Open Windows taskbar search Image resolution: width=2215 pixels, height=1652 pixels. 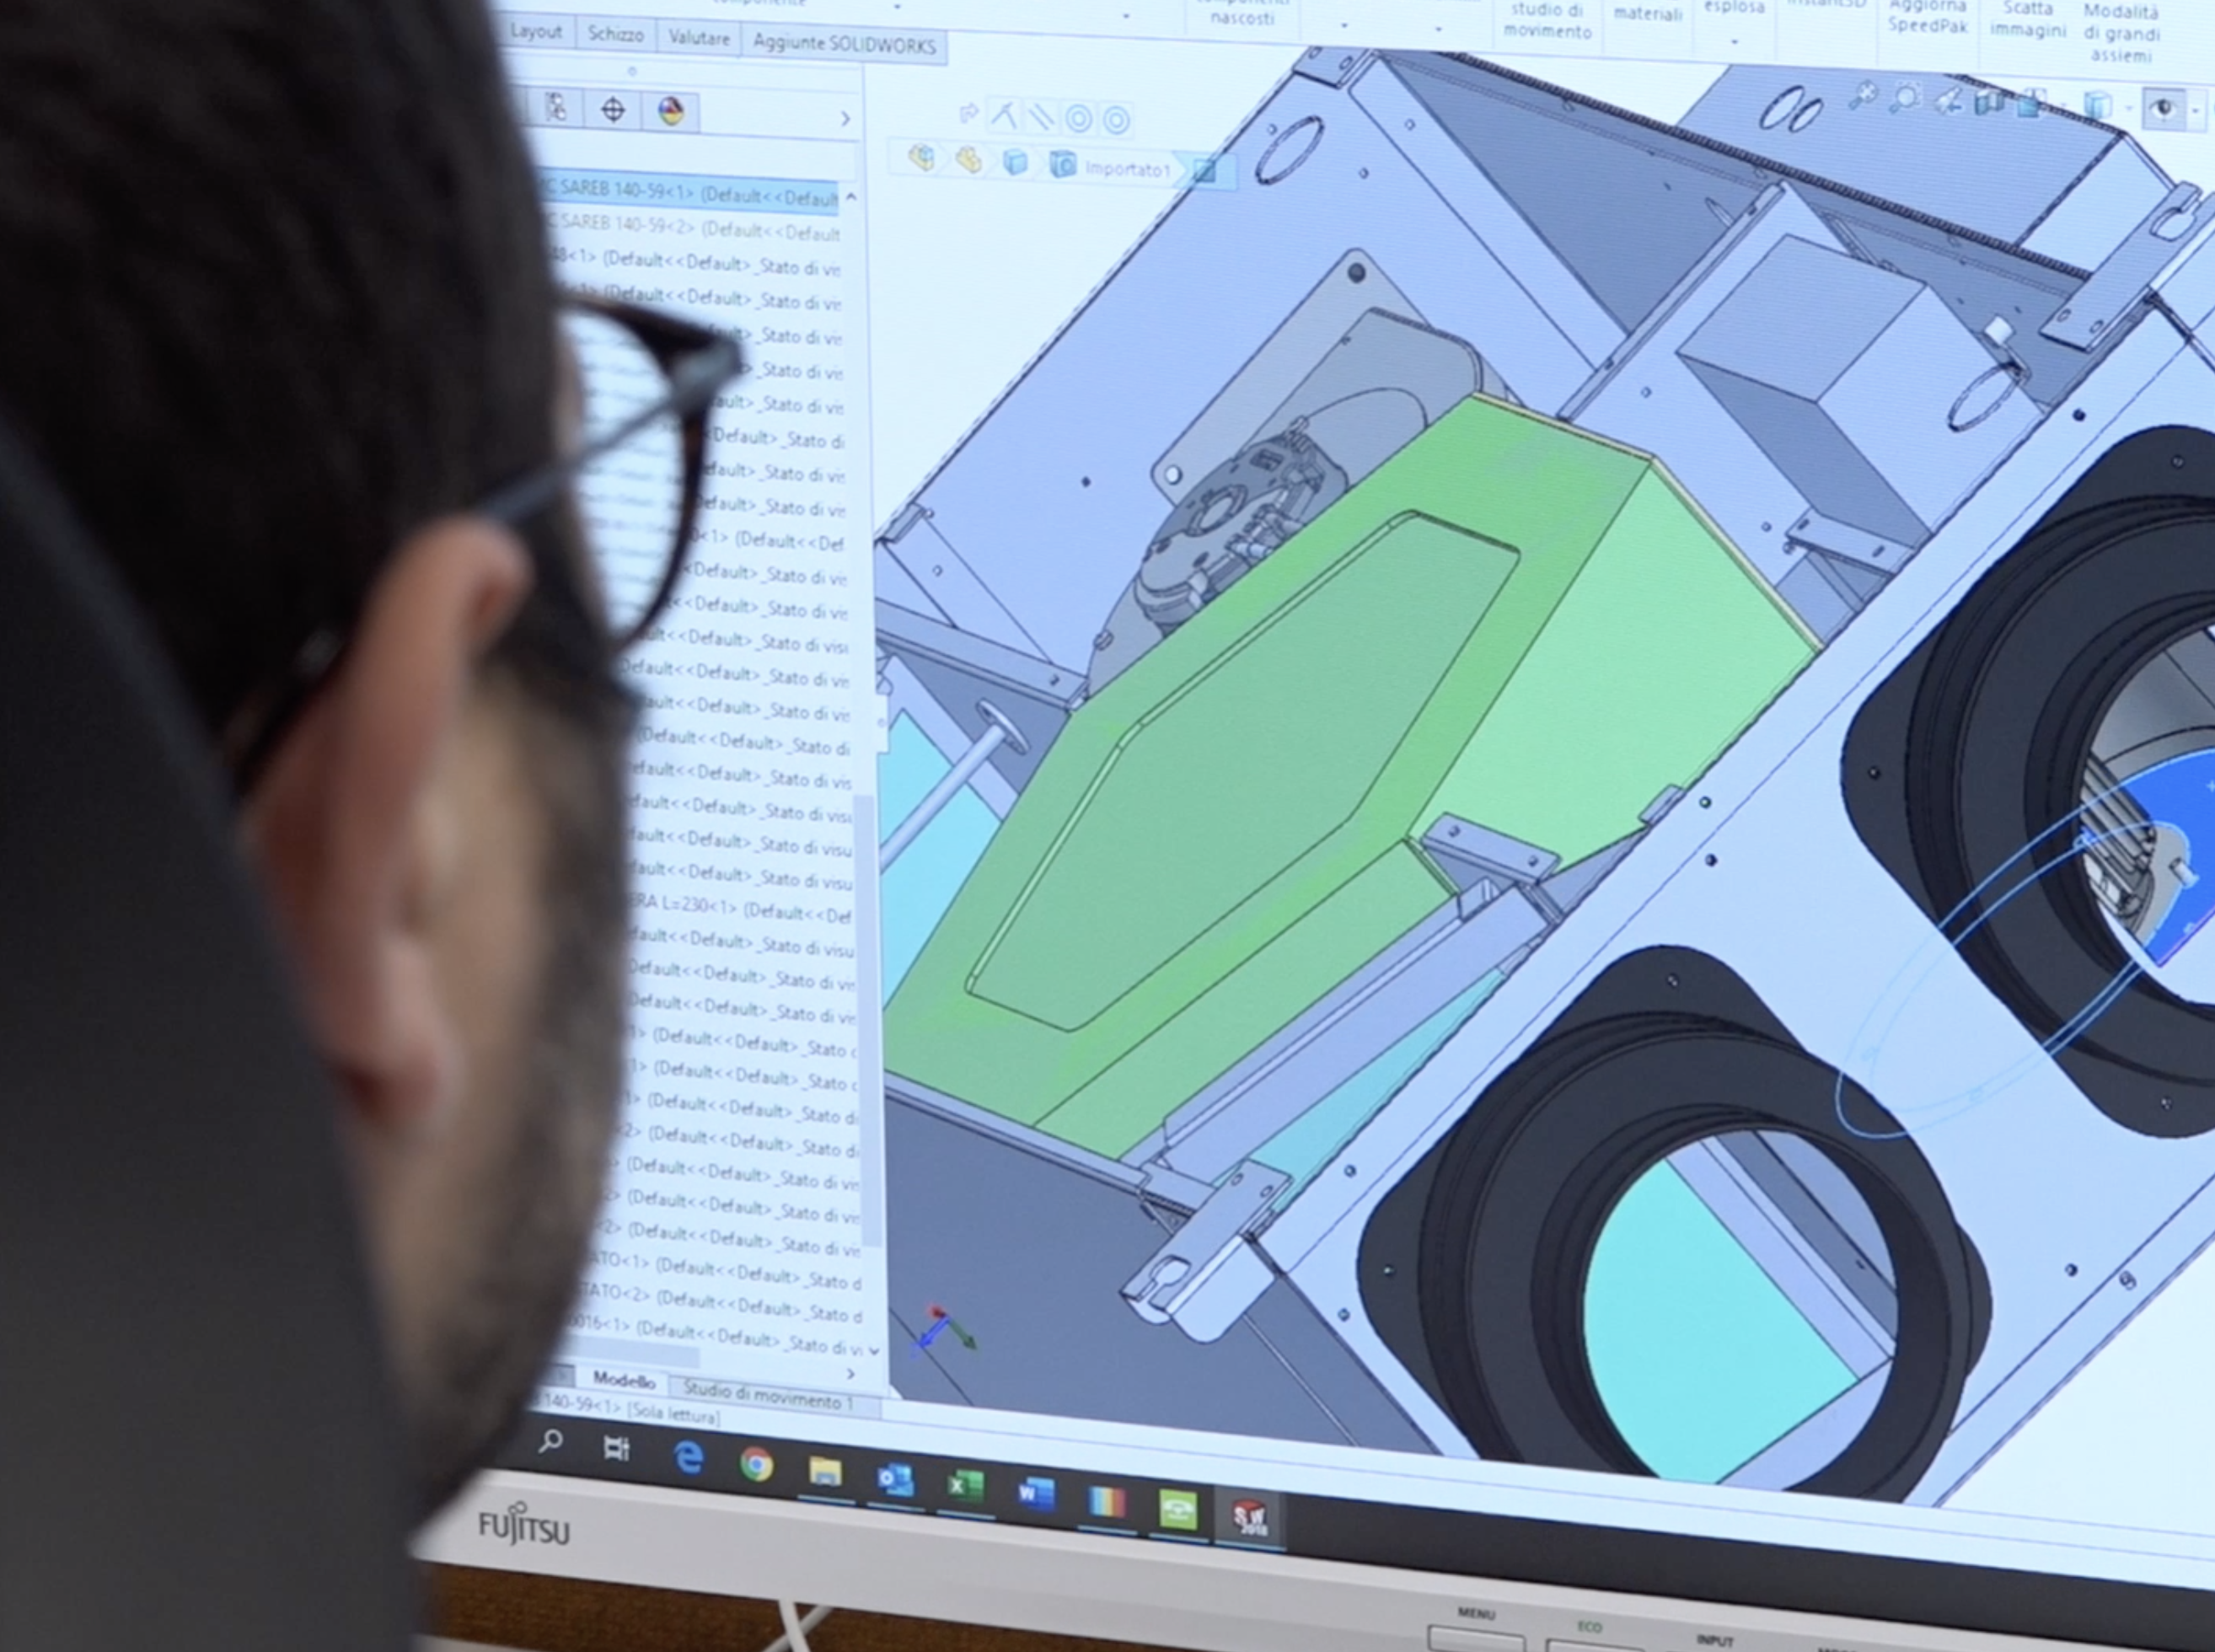pyautogui.click(x=550, y=1442)
